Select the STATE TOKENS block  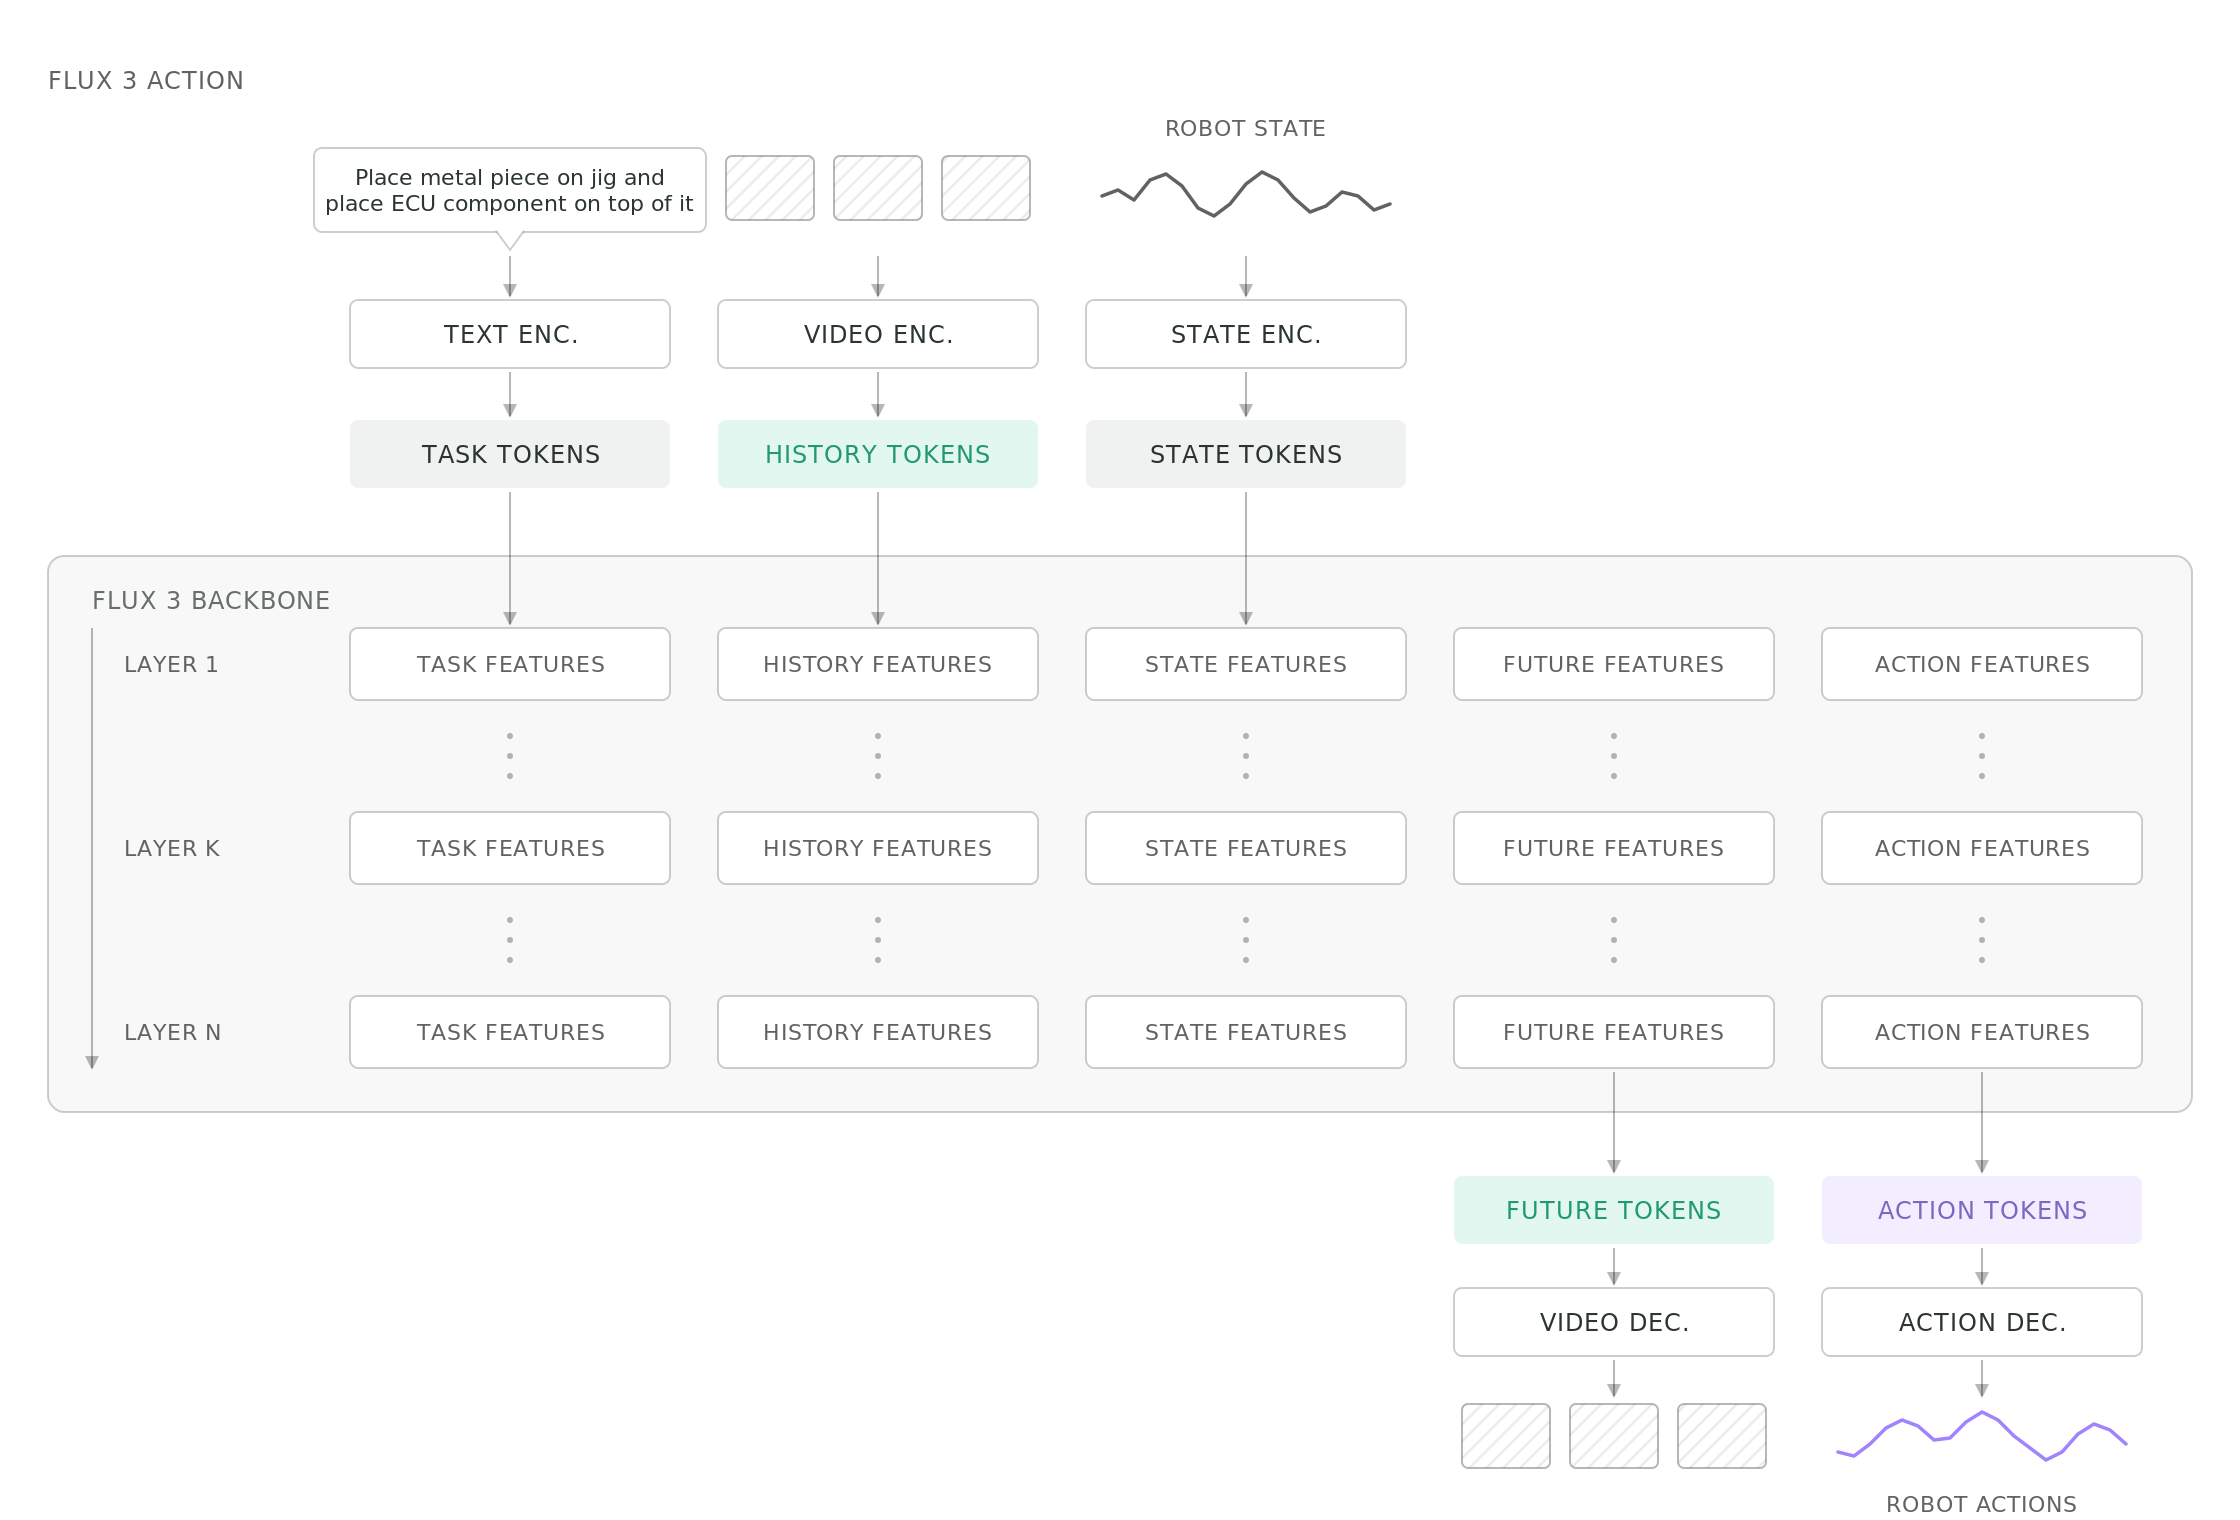pos(1246,454)
